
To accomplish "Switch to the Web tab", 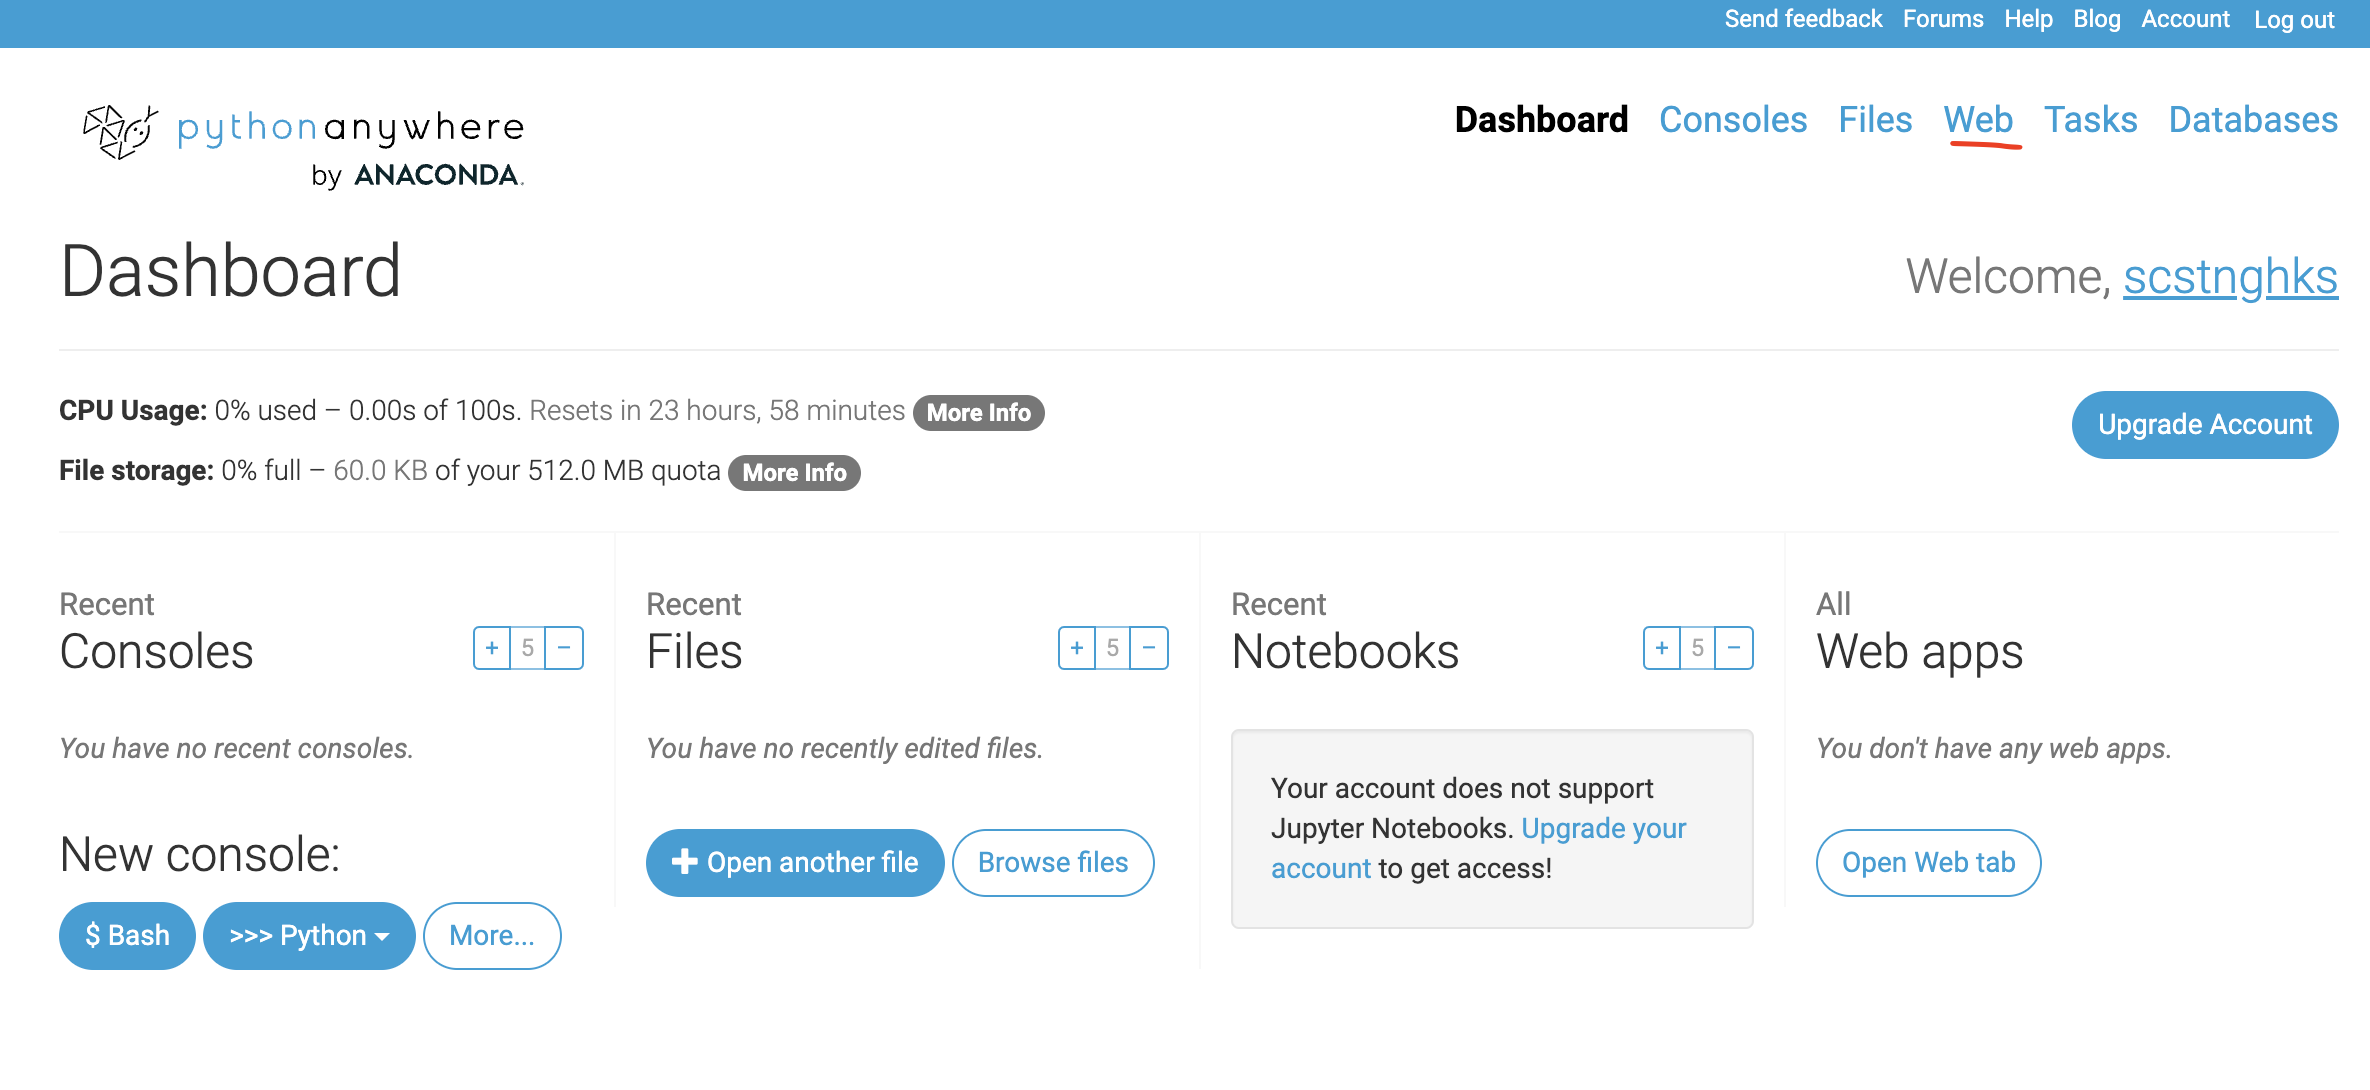I will (1977, 120).
